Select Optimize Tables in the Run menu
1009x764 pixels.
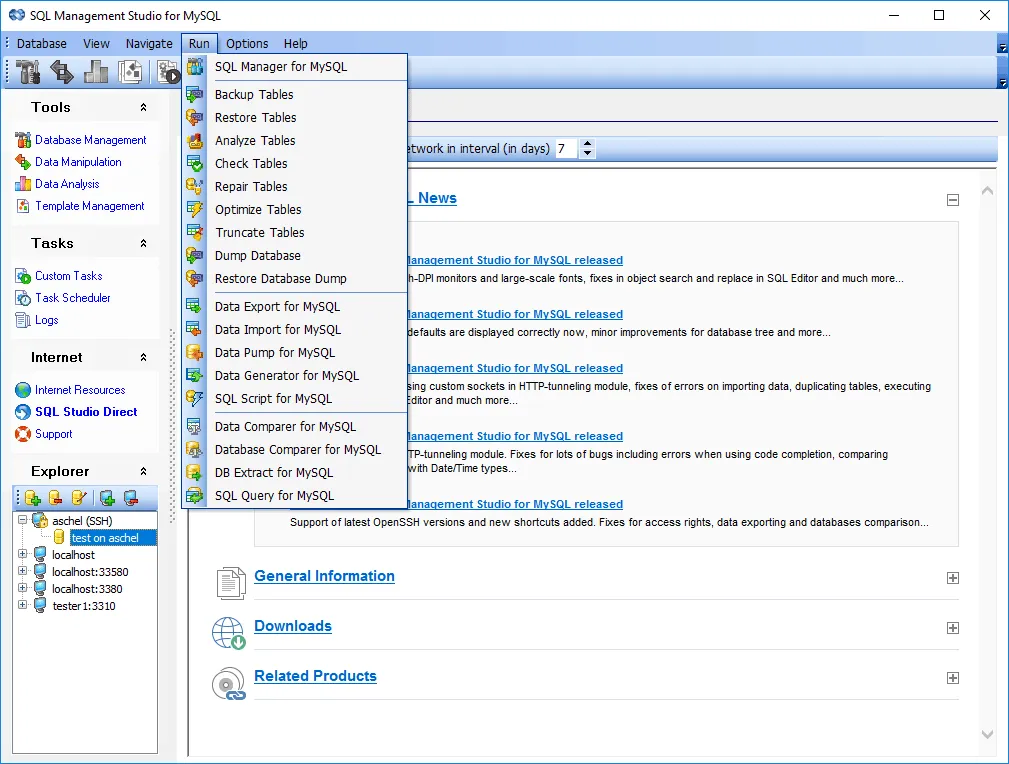pos(295,210)
